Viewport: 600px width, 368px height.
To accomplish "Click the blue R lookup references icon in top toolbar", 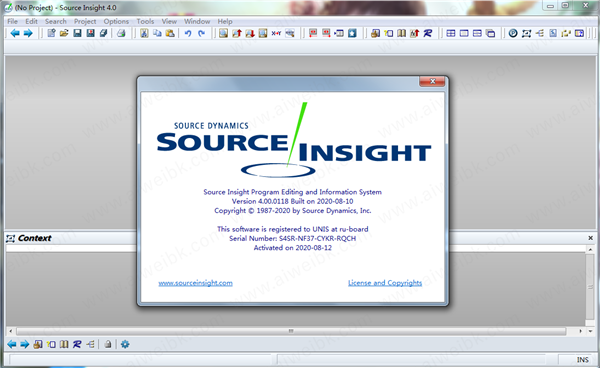I will click(428, 33).
